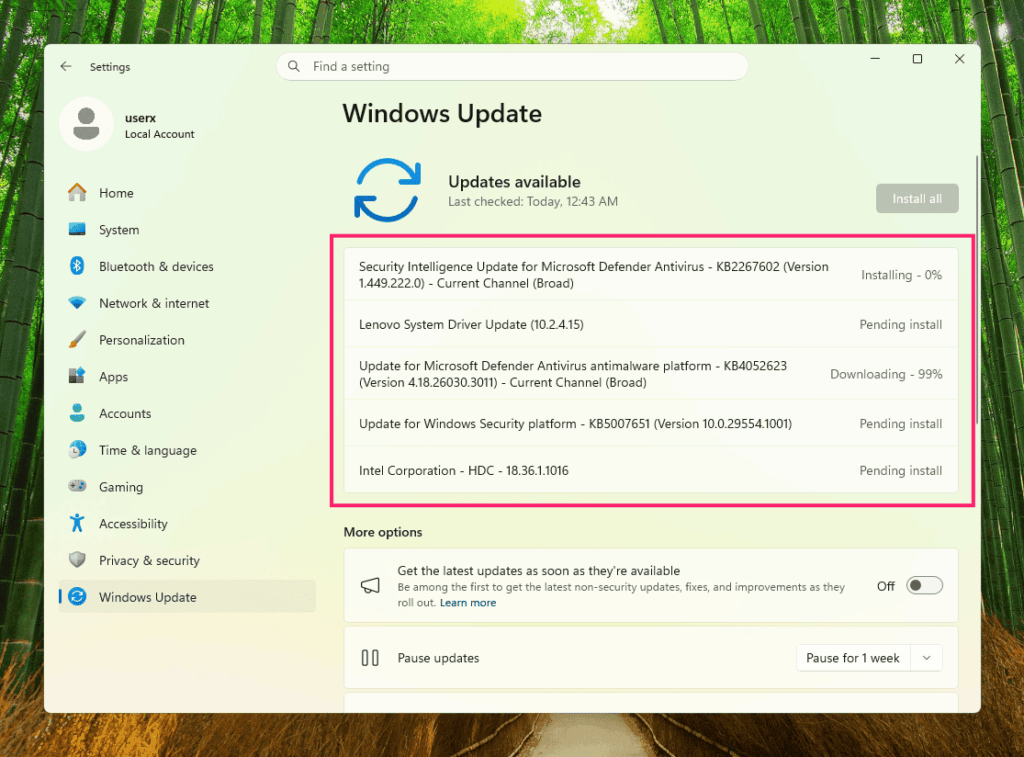Click the Install all button

[x=917, y=199]
